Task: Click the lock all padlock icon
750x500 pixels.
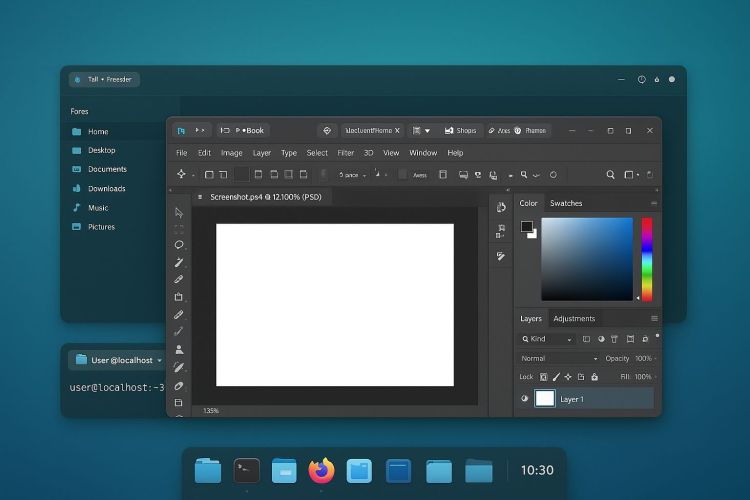Action: [593, 377]
